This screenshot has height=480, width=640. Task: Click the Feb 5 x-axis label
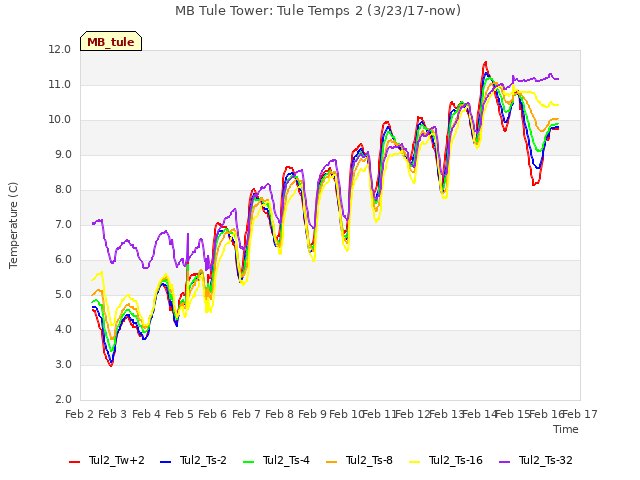point(180,414)
